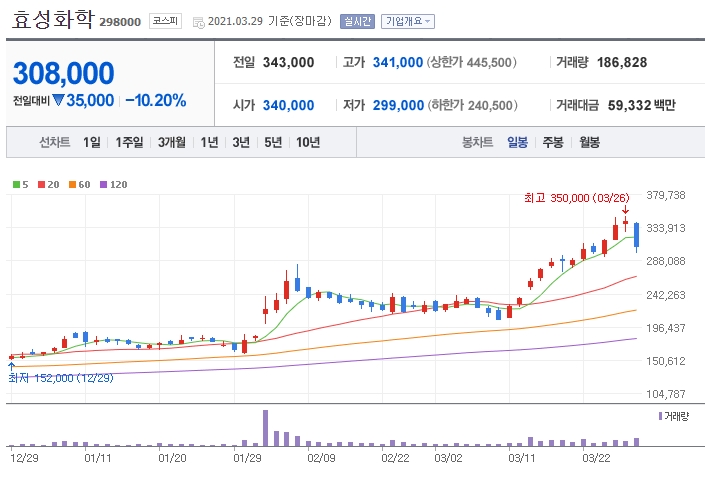Screen dimensions: 705x481
Task: Select the 1주일 line chart tab
Action: point(129,143)
